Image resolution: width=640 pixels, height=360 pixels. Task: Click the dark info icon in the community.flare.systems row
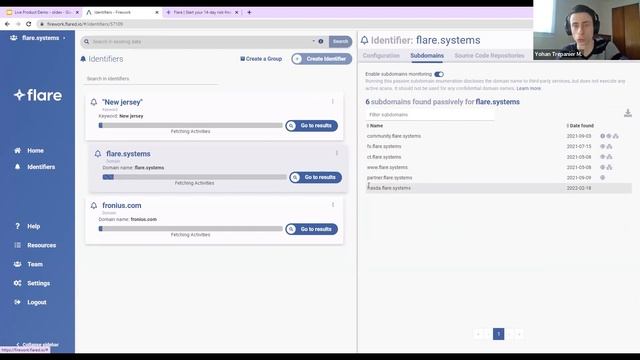click(602, 136)
